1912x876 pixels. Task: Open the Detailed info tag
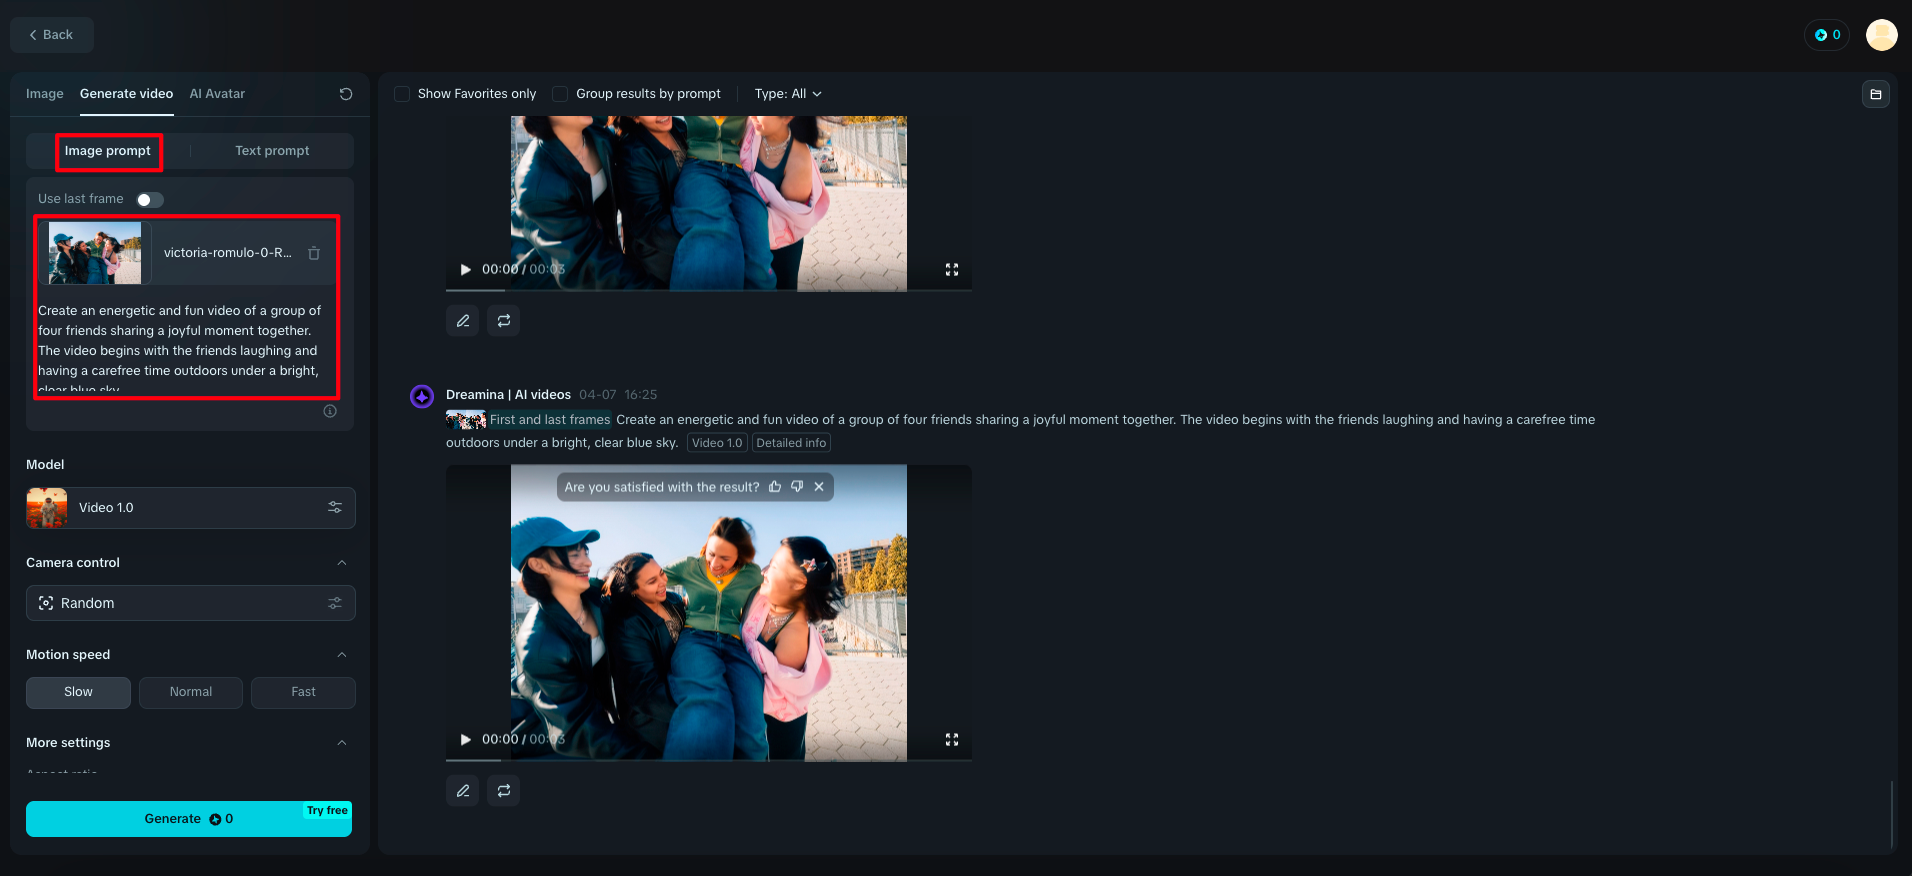[x=791, y=443]
